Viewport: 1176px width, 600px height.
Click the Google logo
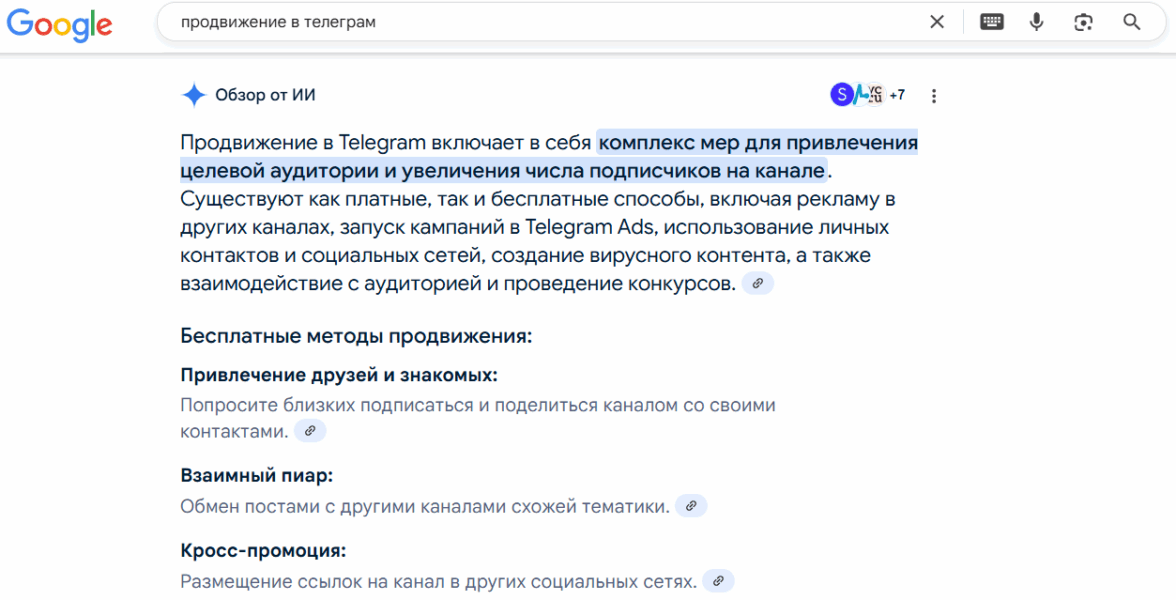[60, 24]
